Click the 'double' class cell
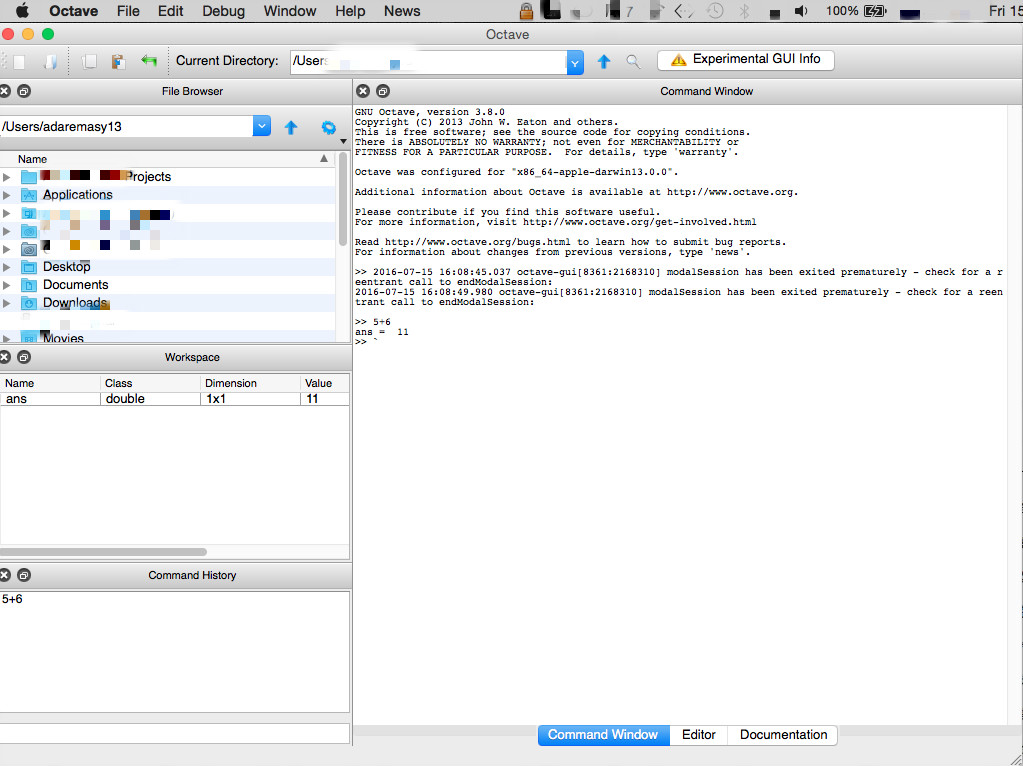 click(x=150, y=399)
